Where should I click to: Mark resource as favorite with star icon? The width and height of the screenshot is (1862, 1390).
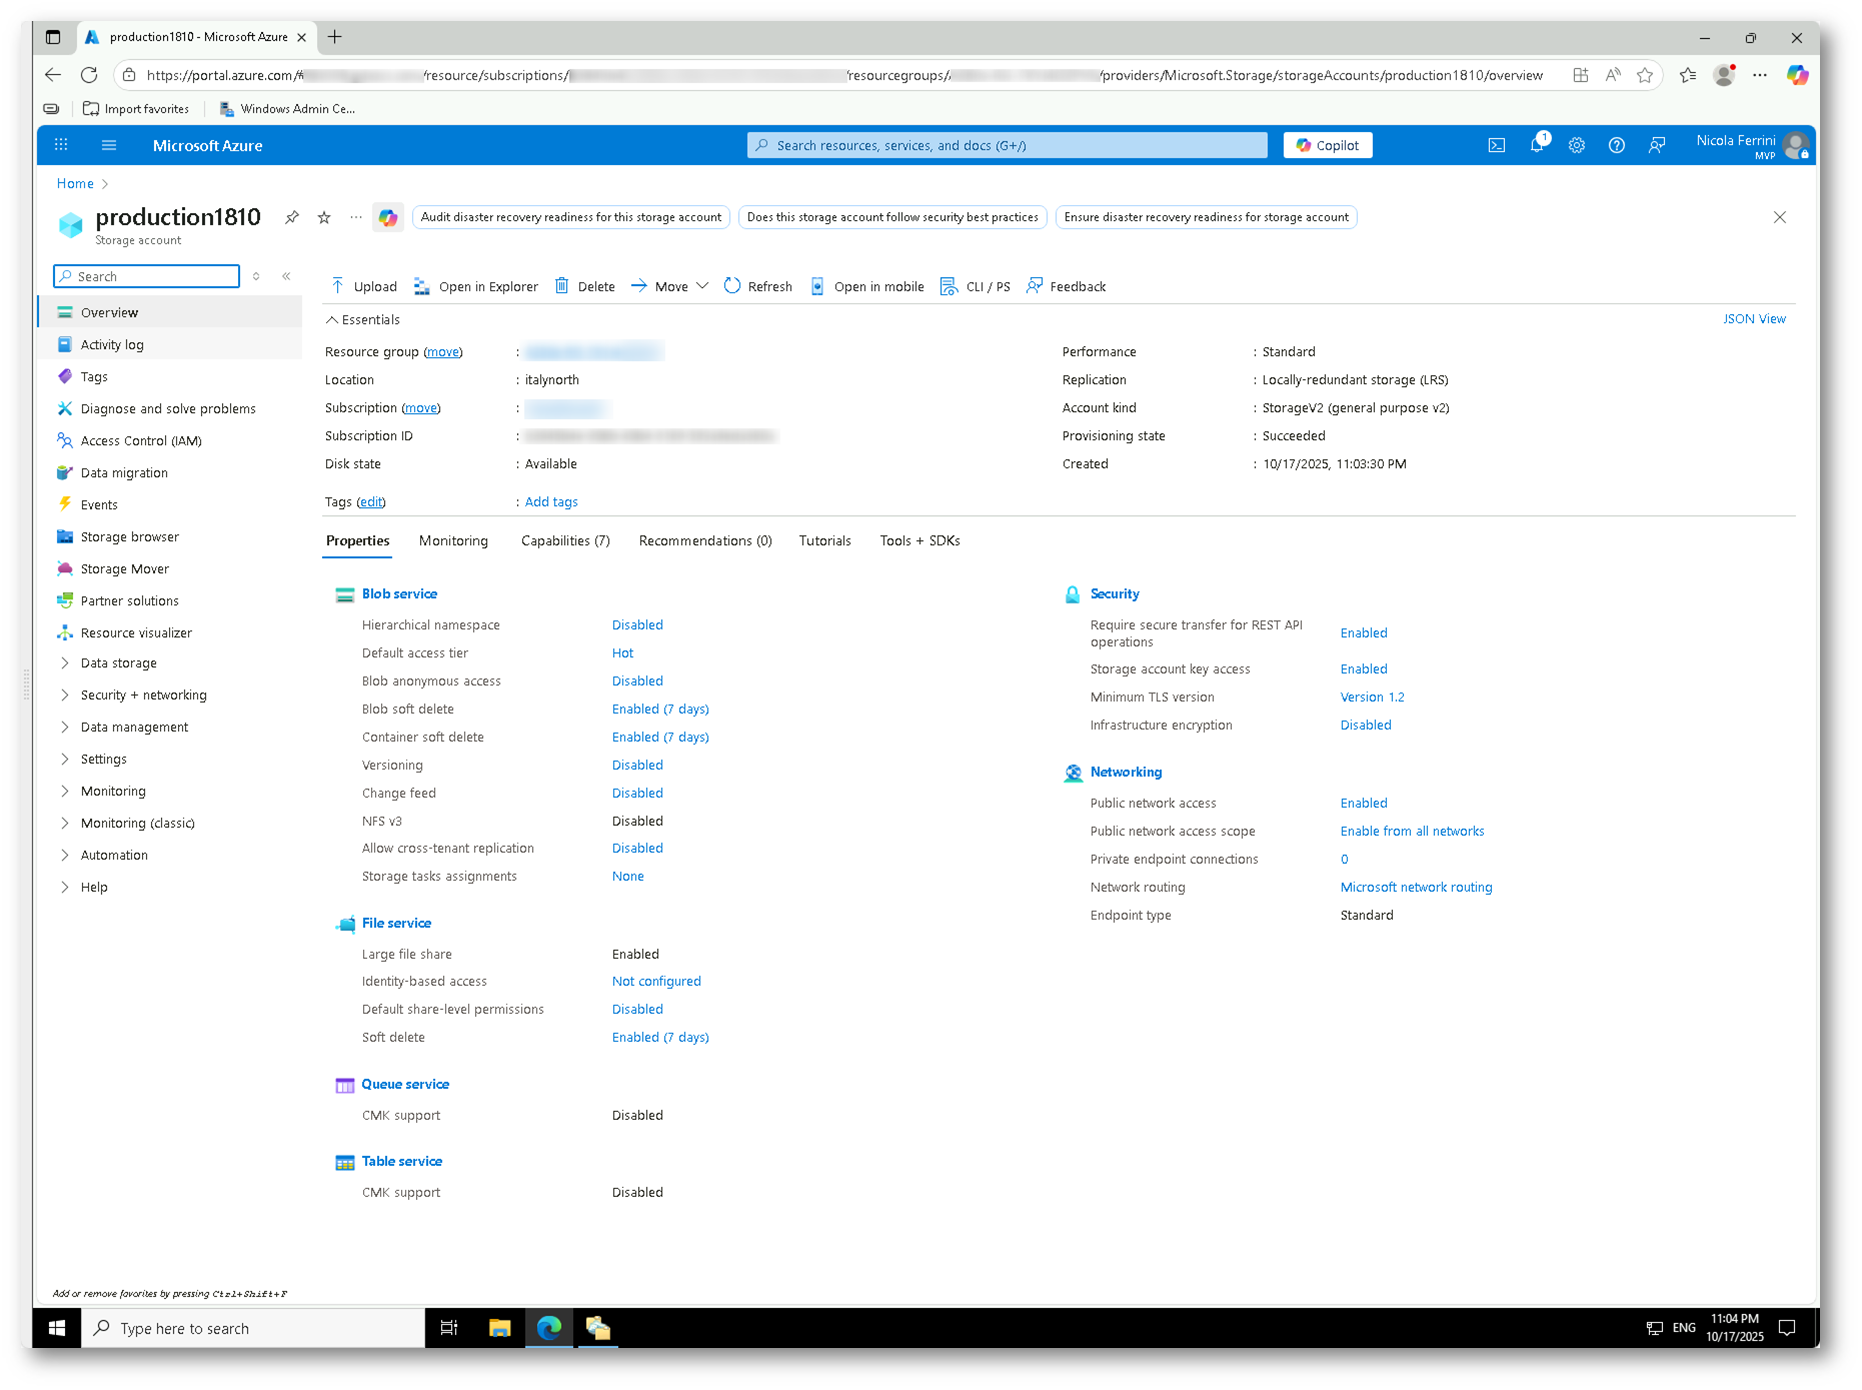(x=324, y=217)
